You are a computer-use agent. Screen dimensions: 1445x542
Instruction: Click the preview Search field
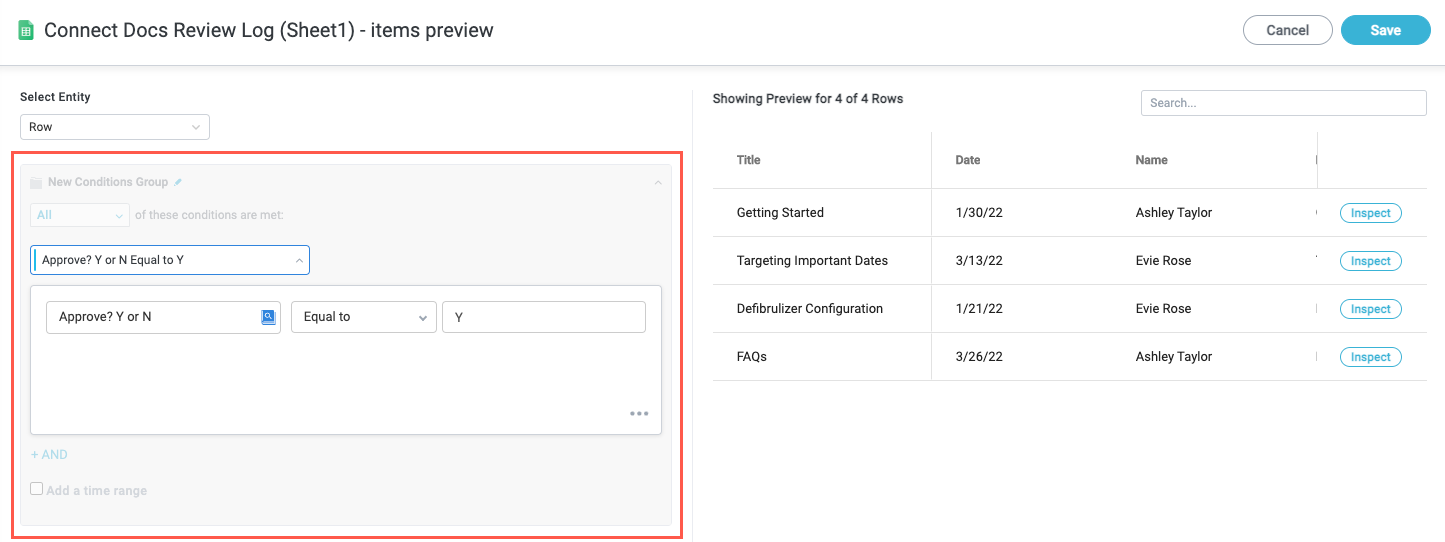coord(1283,103)
